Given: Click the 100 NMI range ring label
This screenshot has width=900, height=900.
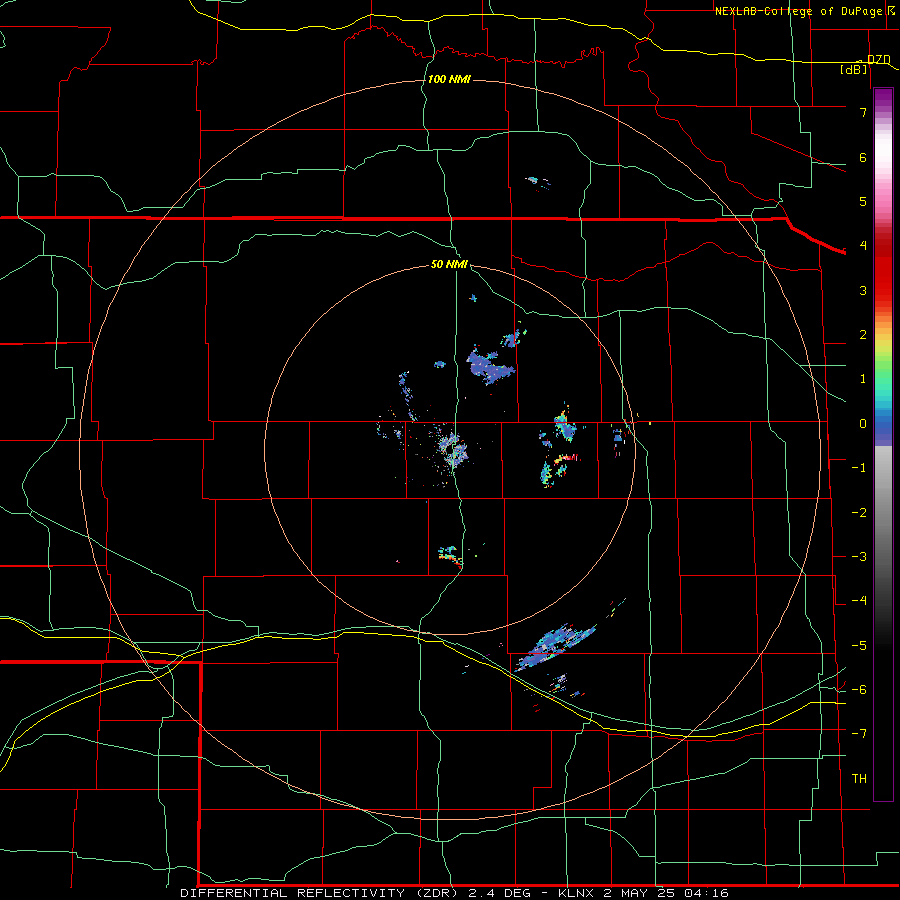Looking at the screenshot, I should pyautogui.click(x=449, y=79).
